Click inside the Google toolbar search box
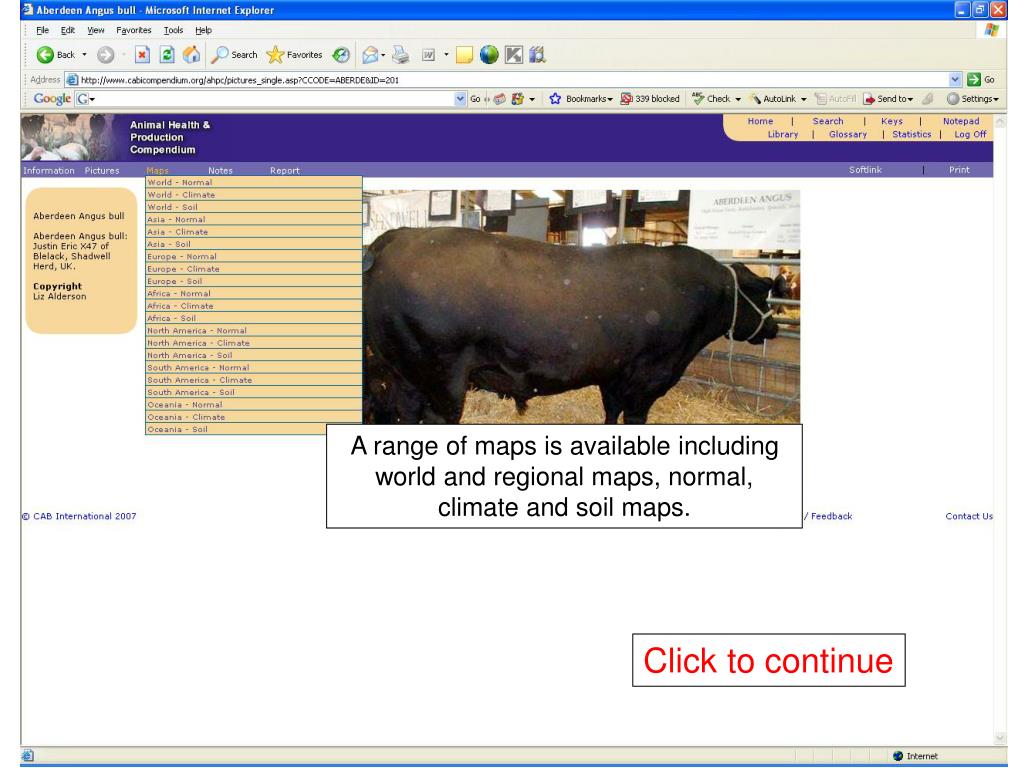1024x768 pixels. (x=271, y=99)
